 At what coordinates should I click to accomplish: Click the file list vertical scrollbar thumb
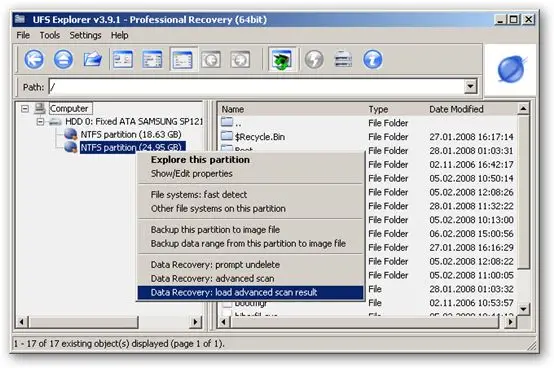(x=524, y=192)
